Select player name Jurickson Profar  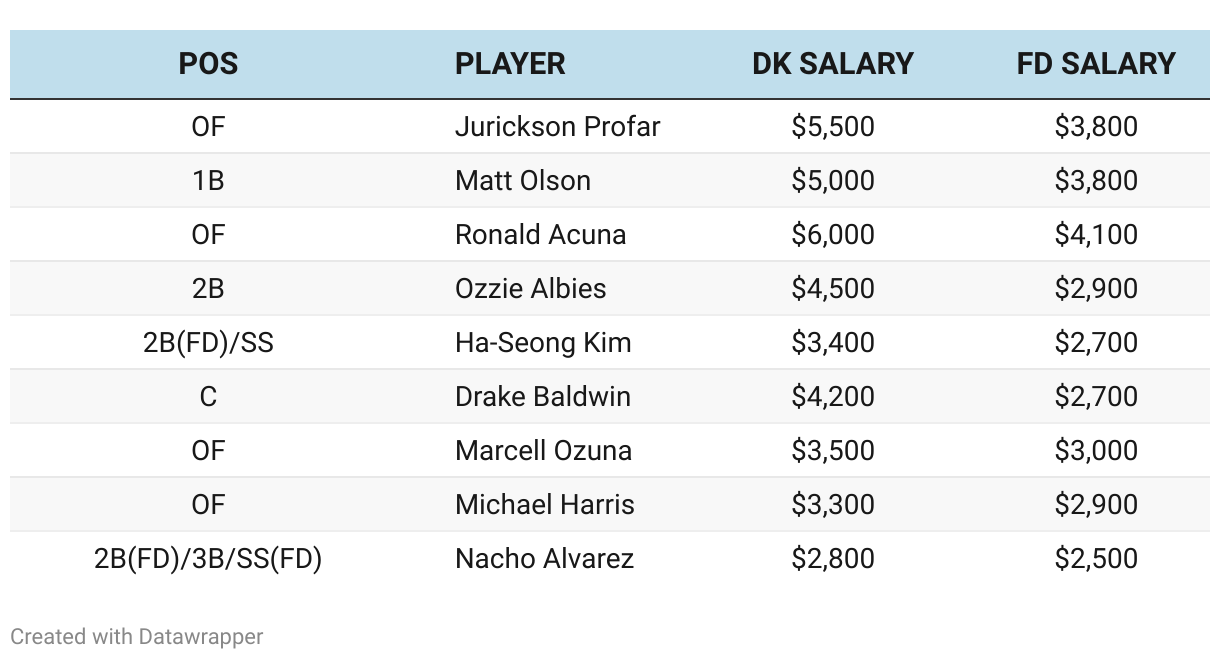point(557,127)
